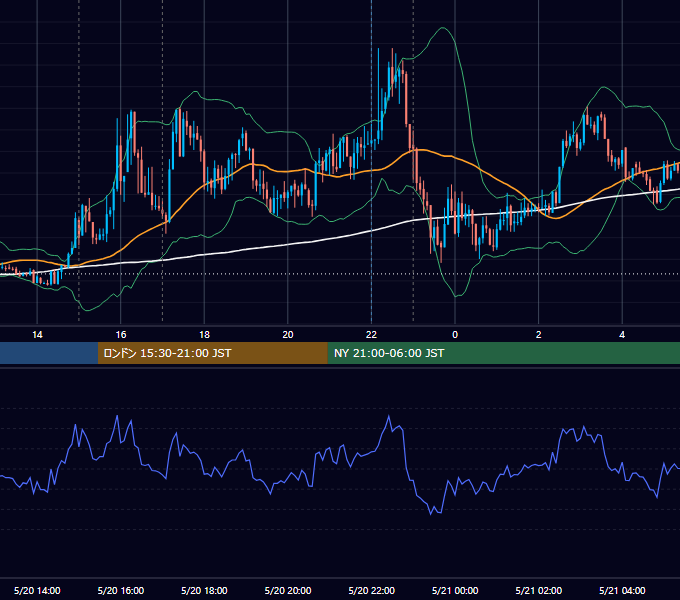
Task: Click the 5/20 22:00 oscillator axis label
Action: (x=372, y=590)
